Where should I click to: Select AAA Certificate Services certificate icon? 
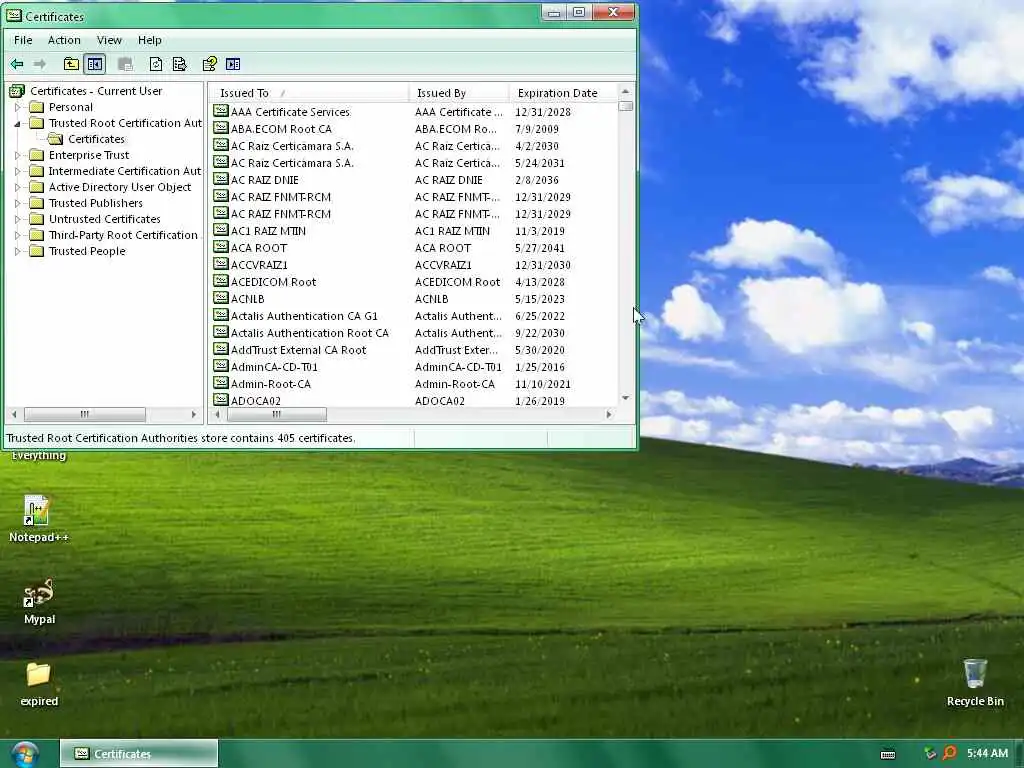coord(221,112)
